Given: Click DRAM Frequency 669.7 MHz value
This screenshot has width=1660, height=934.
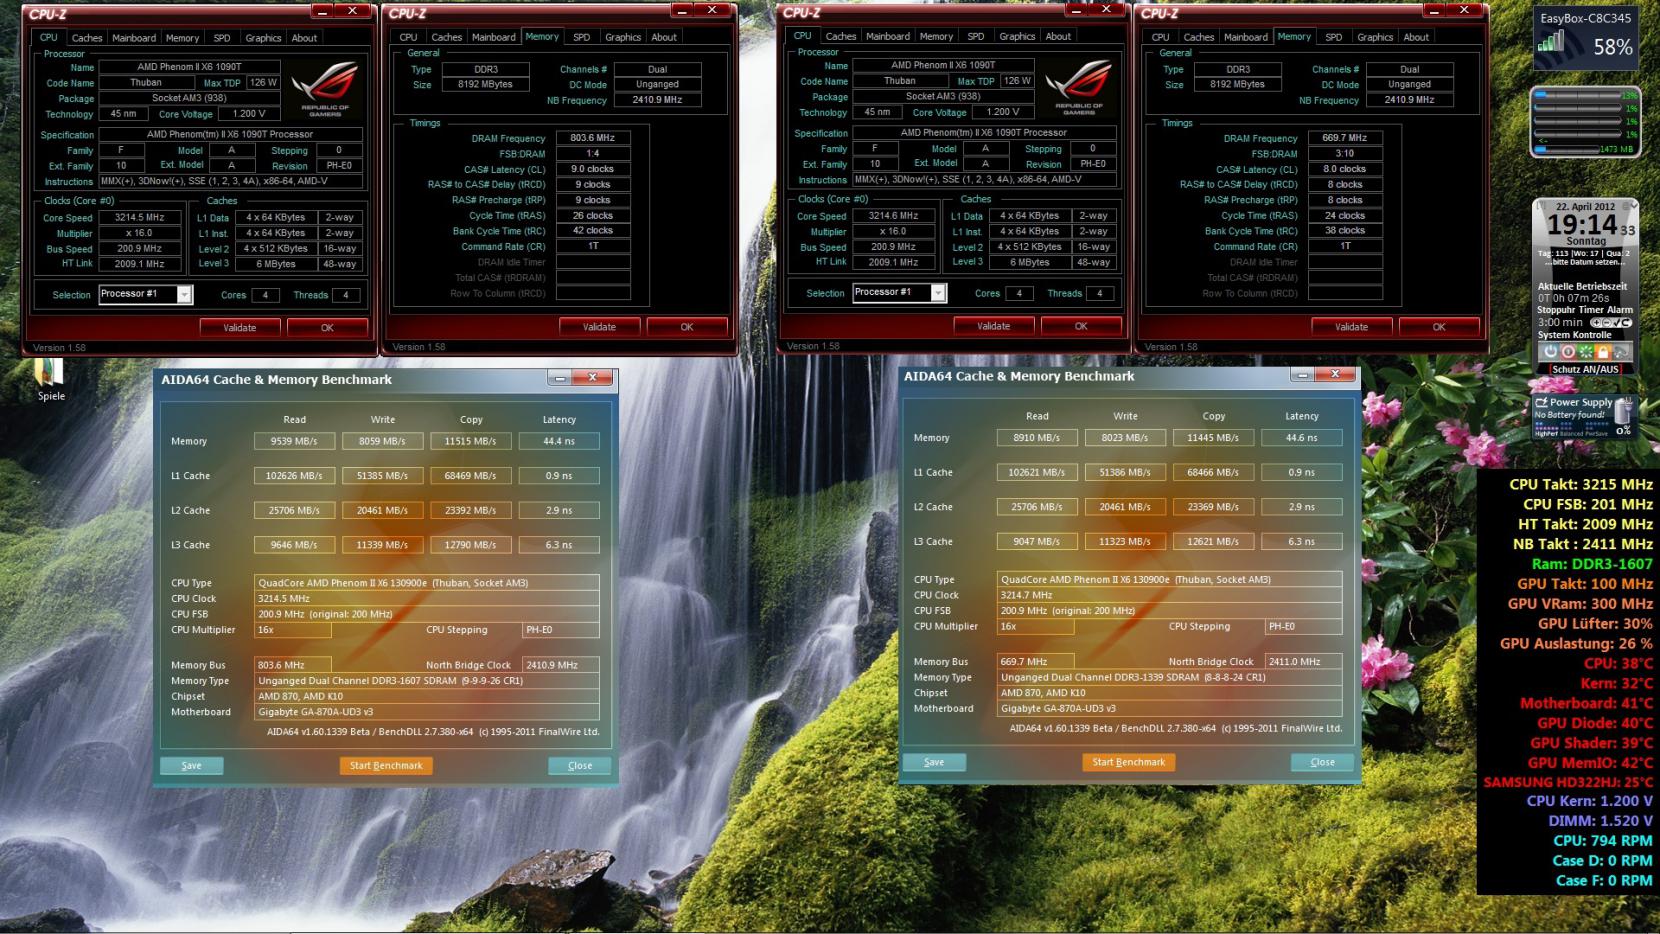Looking at the screenshot, I should [x=1345, y=138].
